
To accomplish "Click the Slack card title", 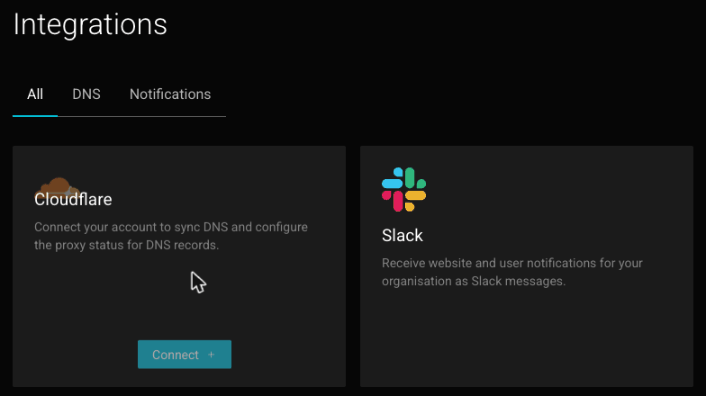I will pyautogui.click(x=402, y=235).
